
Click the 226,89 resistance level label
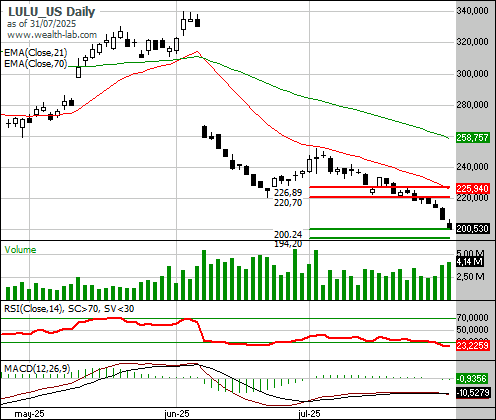tap(288, 193)
